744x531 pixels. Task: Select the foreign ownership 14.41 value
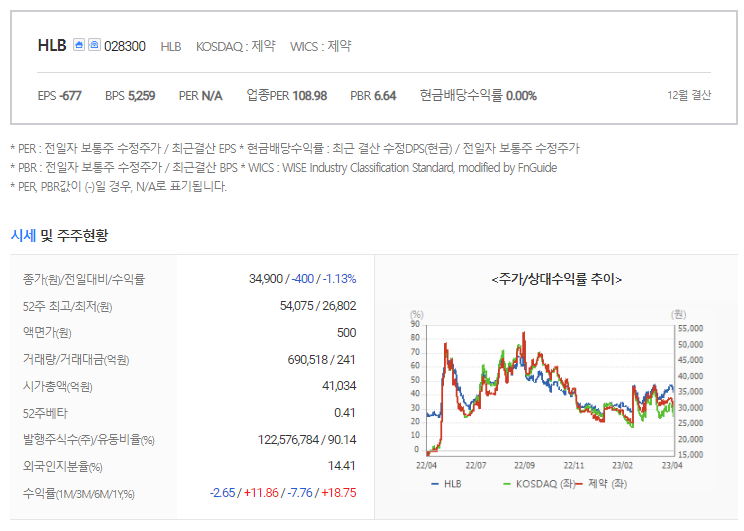[342, 466]
